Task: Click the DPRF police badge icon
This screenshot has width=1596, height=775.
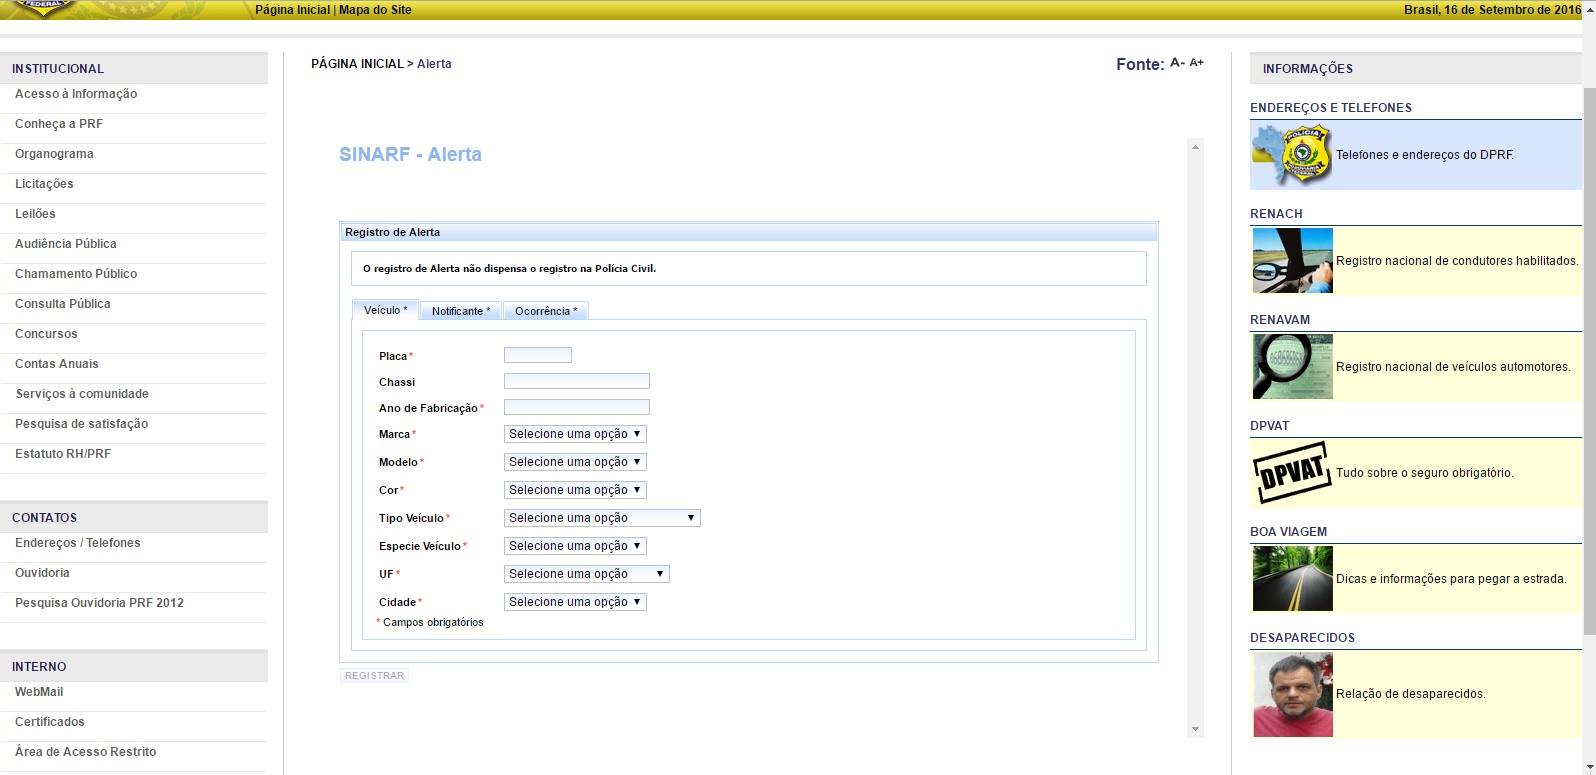Action: tap(1292, 155)
